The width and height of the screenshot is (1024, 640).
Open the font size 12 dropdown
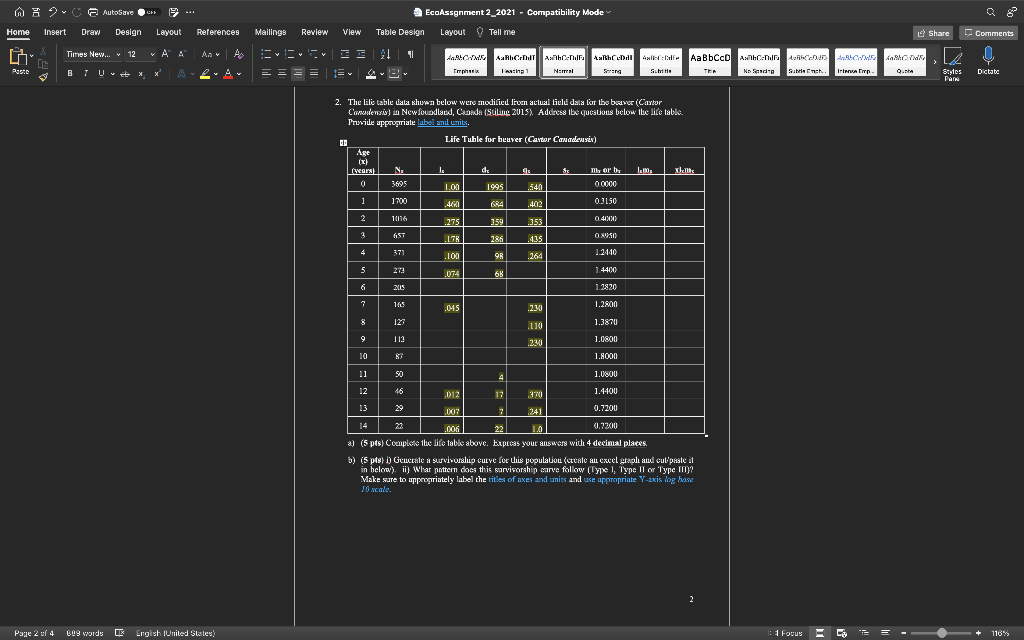[141, 54]
